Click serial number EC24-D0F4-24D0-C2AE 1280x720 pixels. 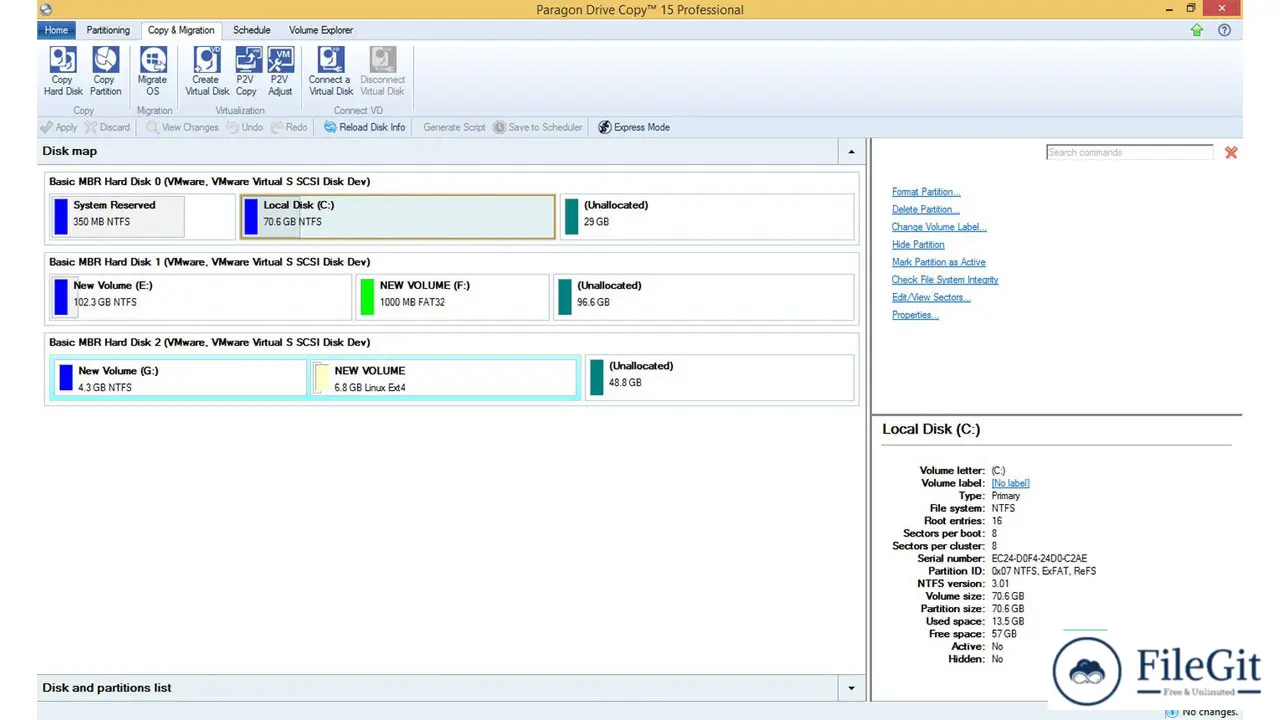click(x=1039, y=558)
